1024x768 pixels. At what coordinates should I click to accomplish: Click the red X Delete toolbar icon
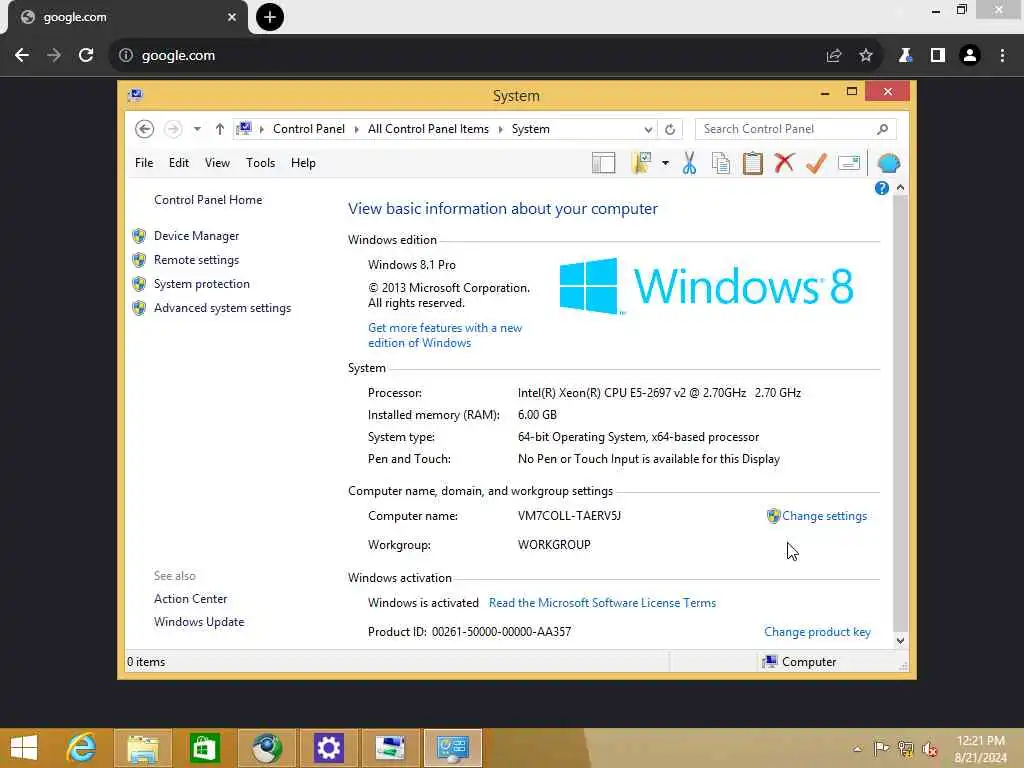click(784, 163)
